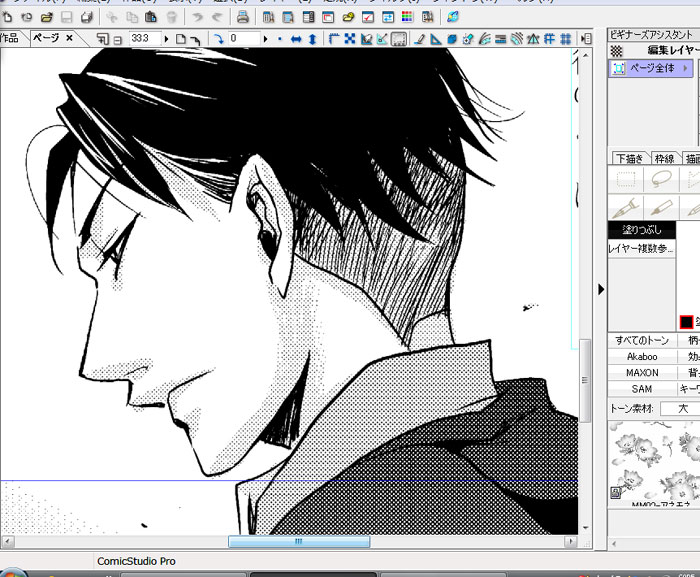The image size is (700, 577).
Task: Select the ページ document tab
Action: [46, 38]
